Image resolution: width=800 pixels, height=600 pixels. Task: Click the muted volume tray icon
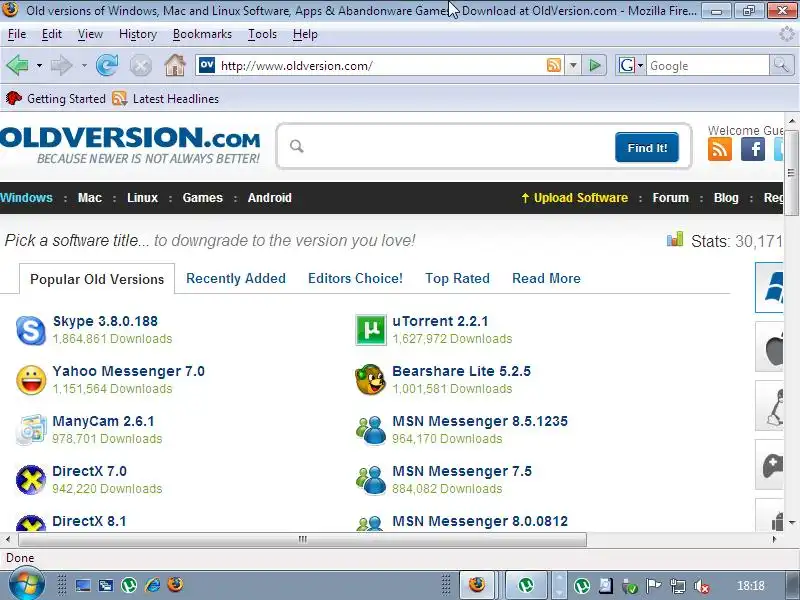click(x=702, y=586)
